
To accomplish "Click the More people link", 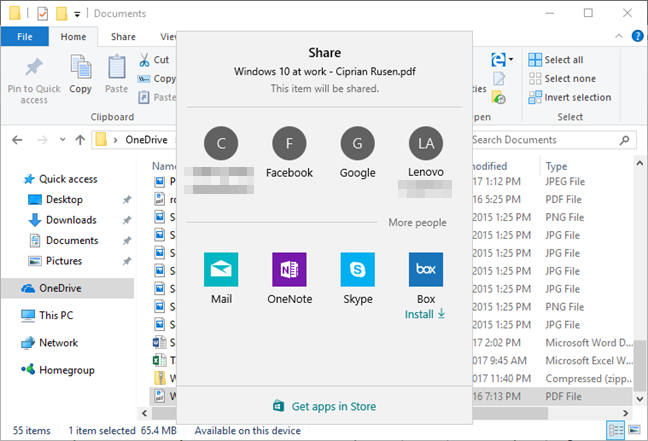I will coord(417,222).
